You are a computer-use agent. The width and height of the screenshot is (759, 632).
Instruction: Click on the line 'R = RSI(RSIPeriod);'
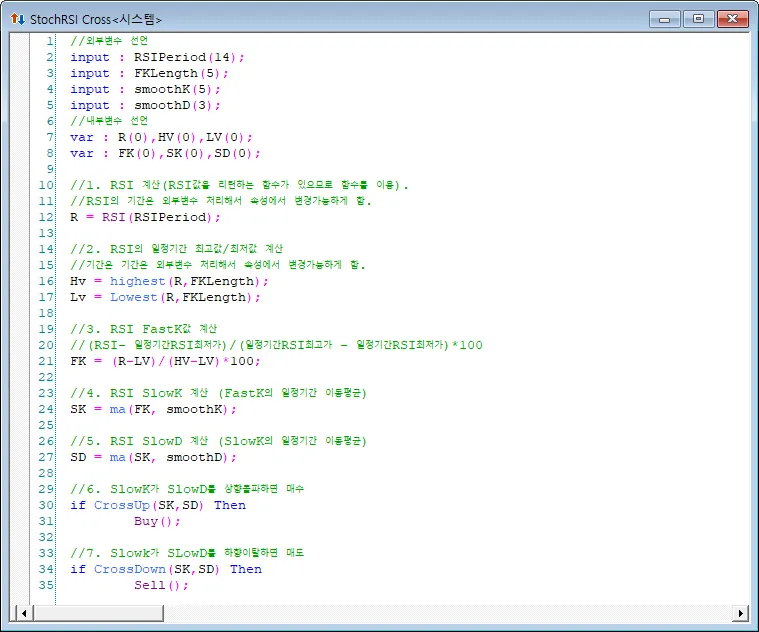point(145,217)
